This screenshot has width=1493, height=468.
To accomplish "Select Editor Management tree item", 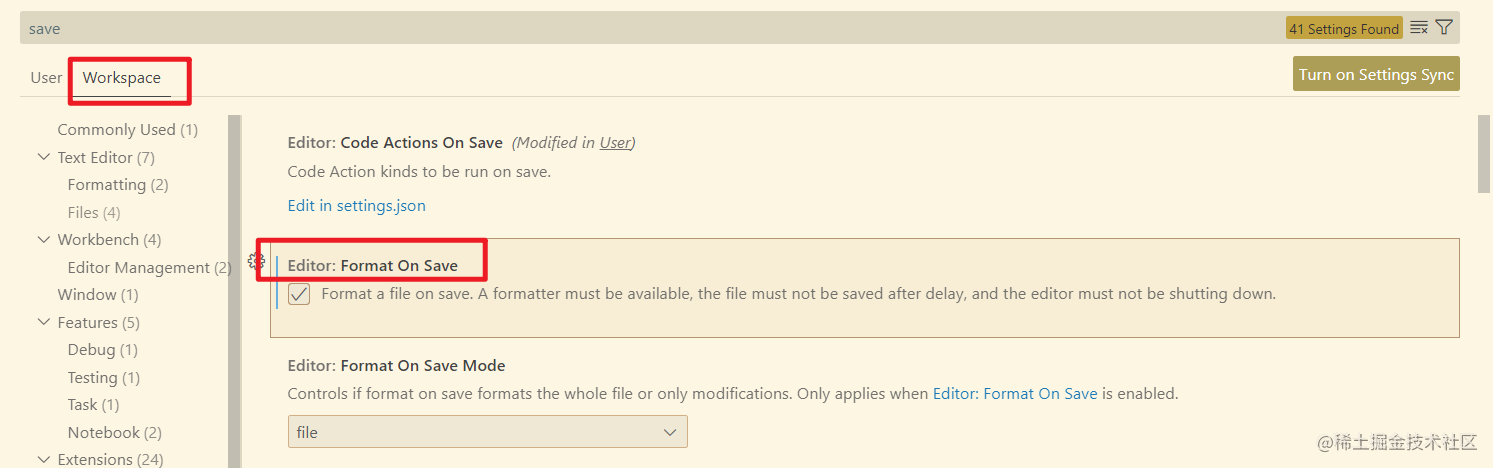I will 149,268.
